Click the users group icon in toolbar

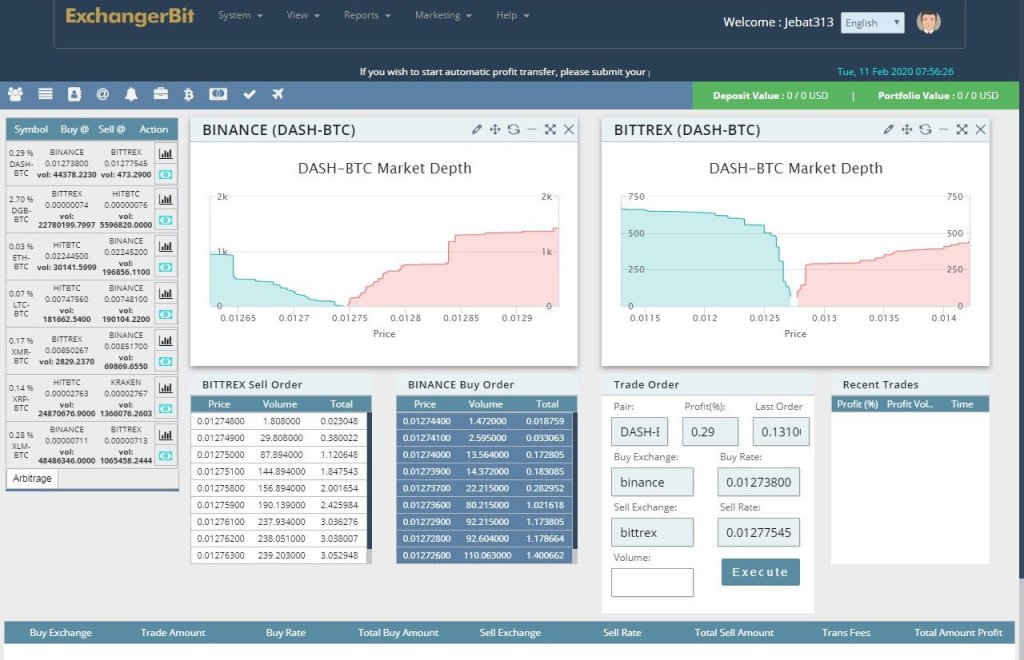tap(15, 94)
